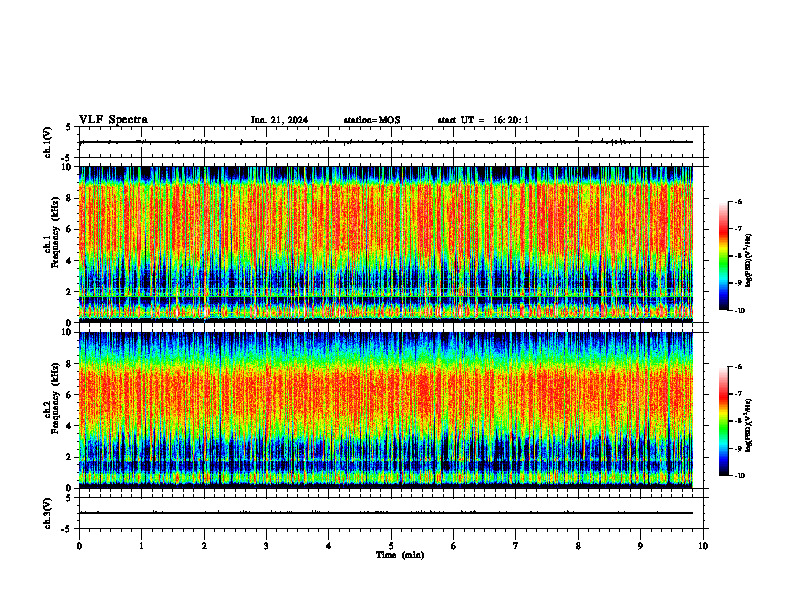Click the ch.2 spectrogram panel
This screenshot has width=792, height=612.
[x=386, y=410]
